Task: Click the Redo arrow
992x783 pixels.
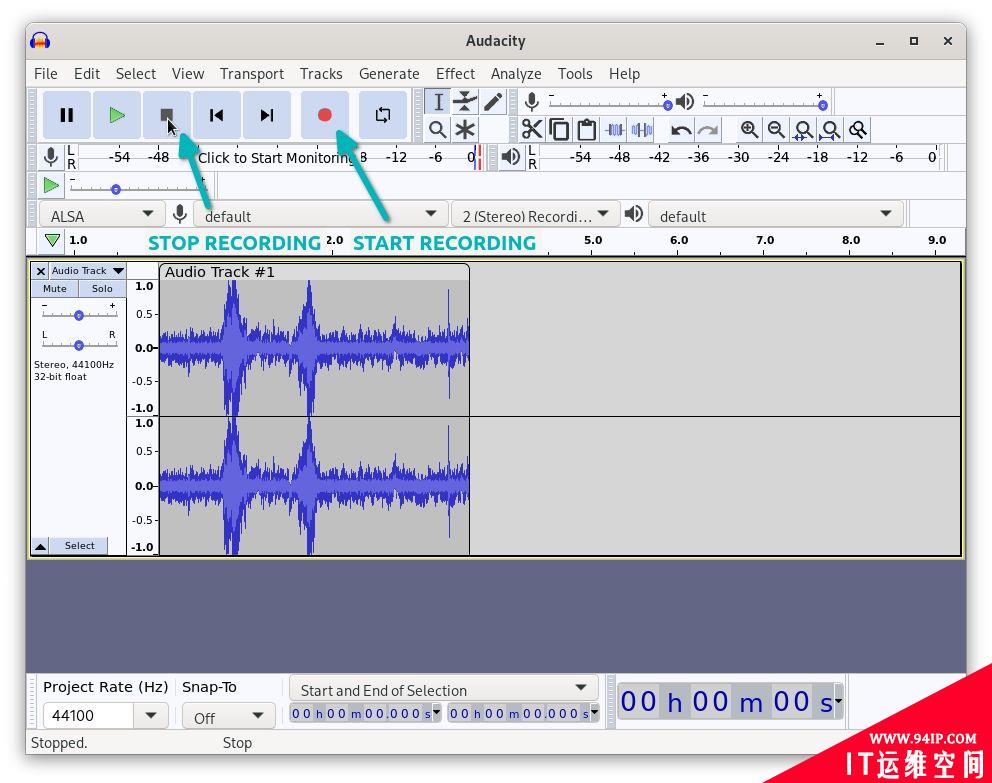Action: [708, 130]
